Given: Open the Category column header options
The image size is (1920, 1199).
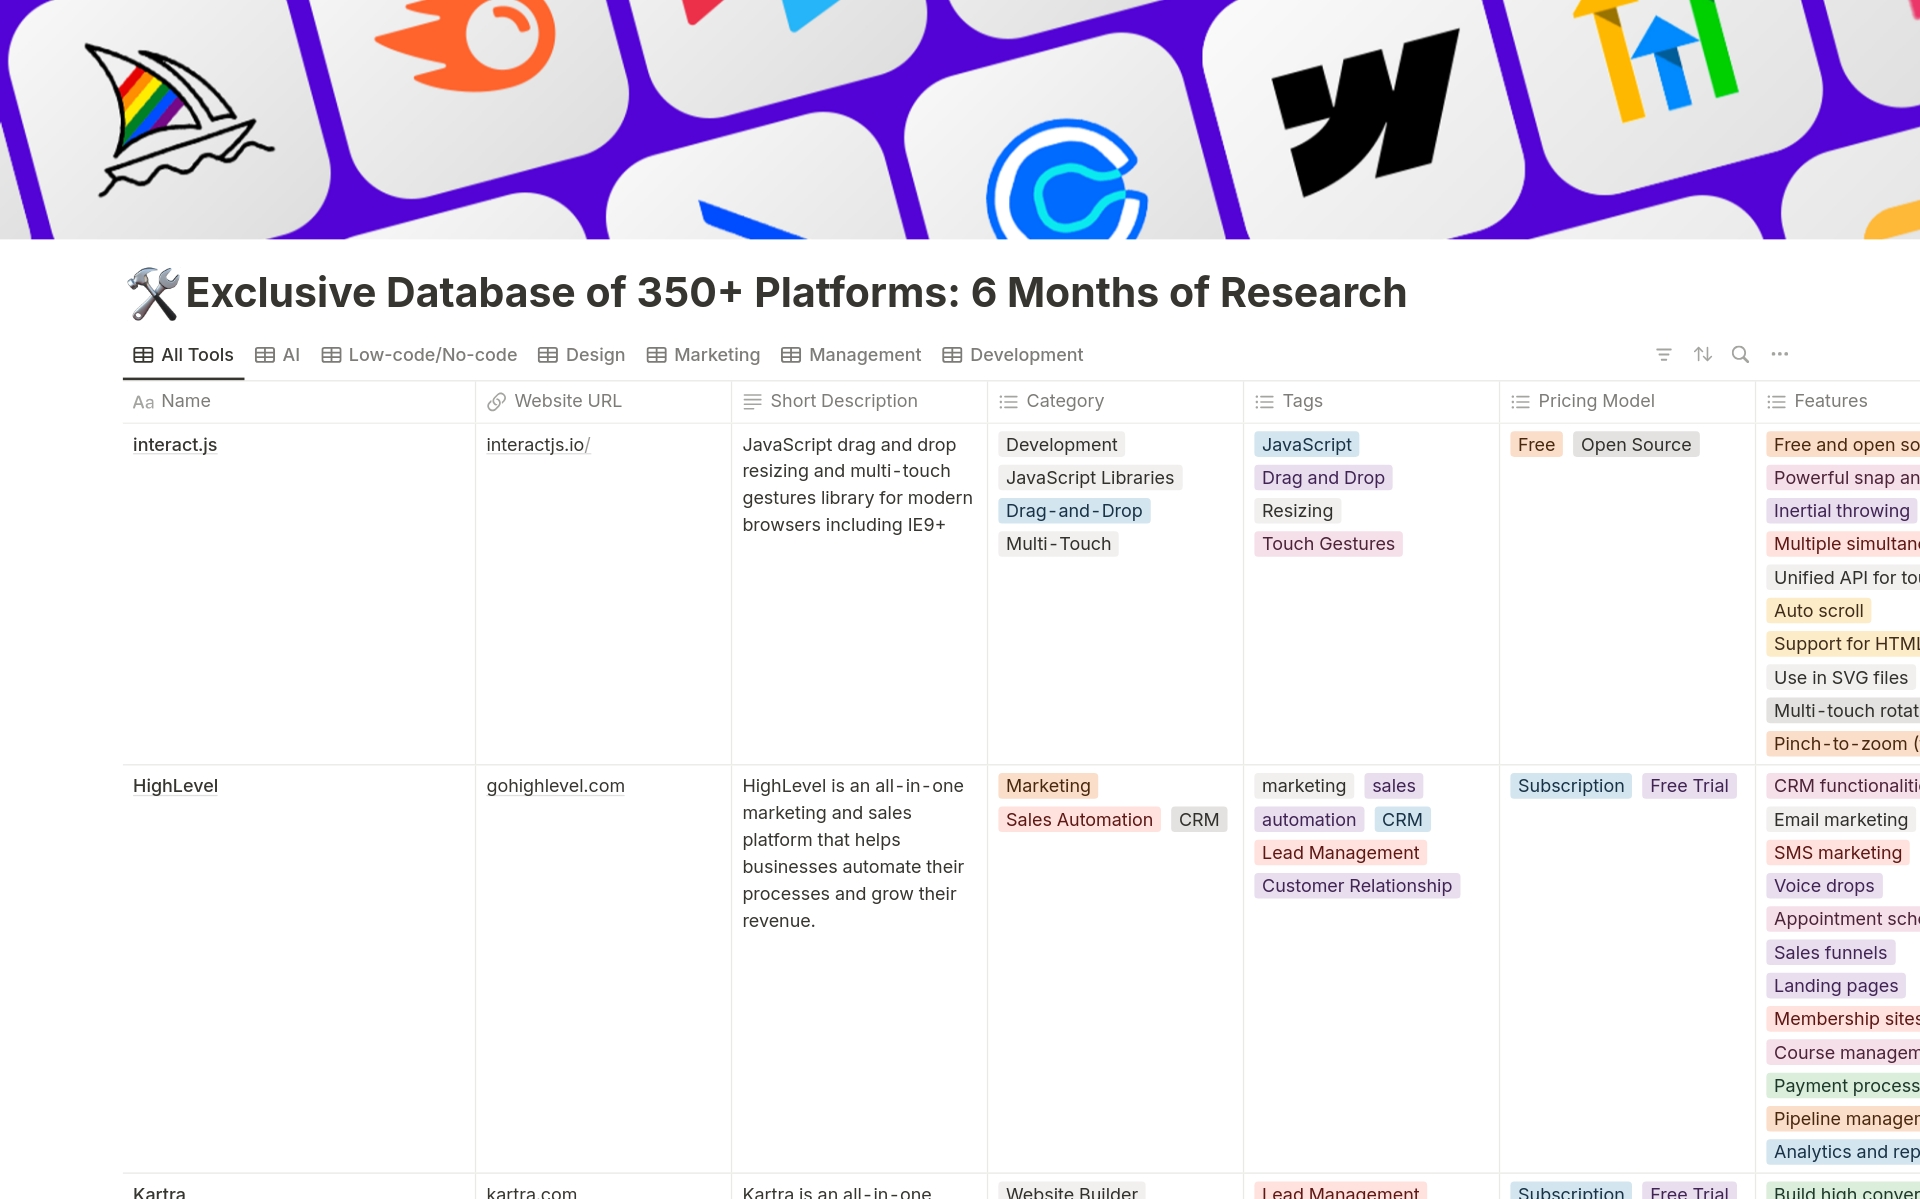Looking at the screenshot, I should coord(1064,401).
